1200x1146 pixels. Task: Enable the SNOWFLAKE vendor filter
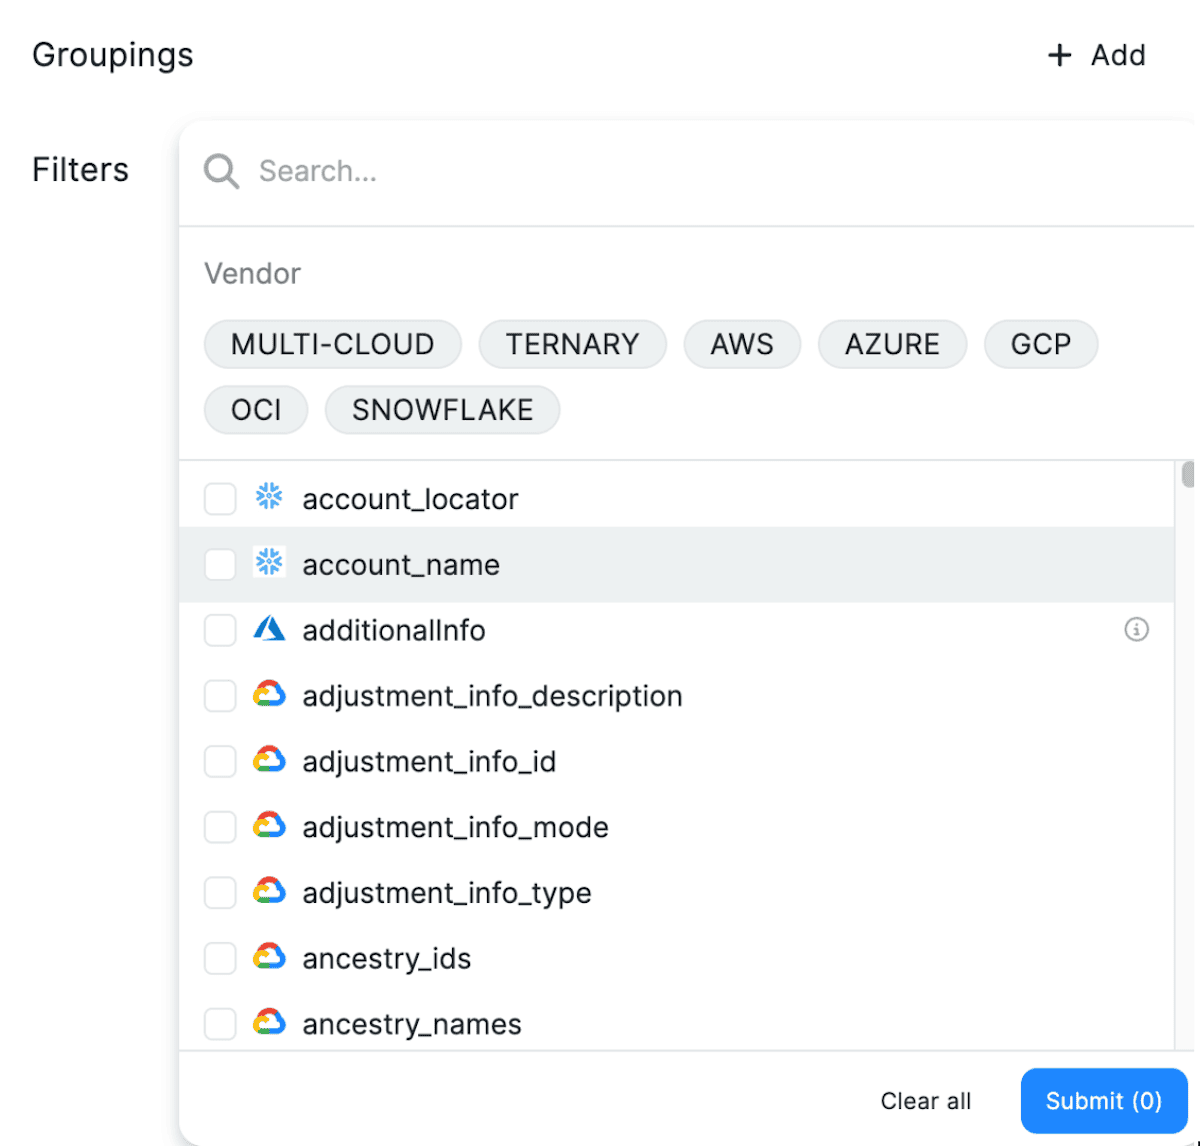442,409
